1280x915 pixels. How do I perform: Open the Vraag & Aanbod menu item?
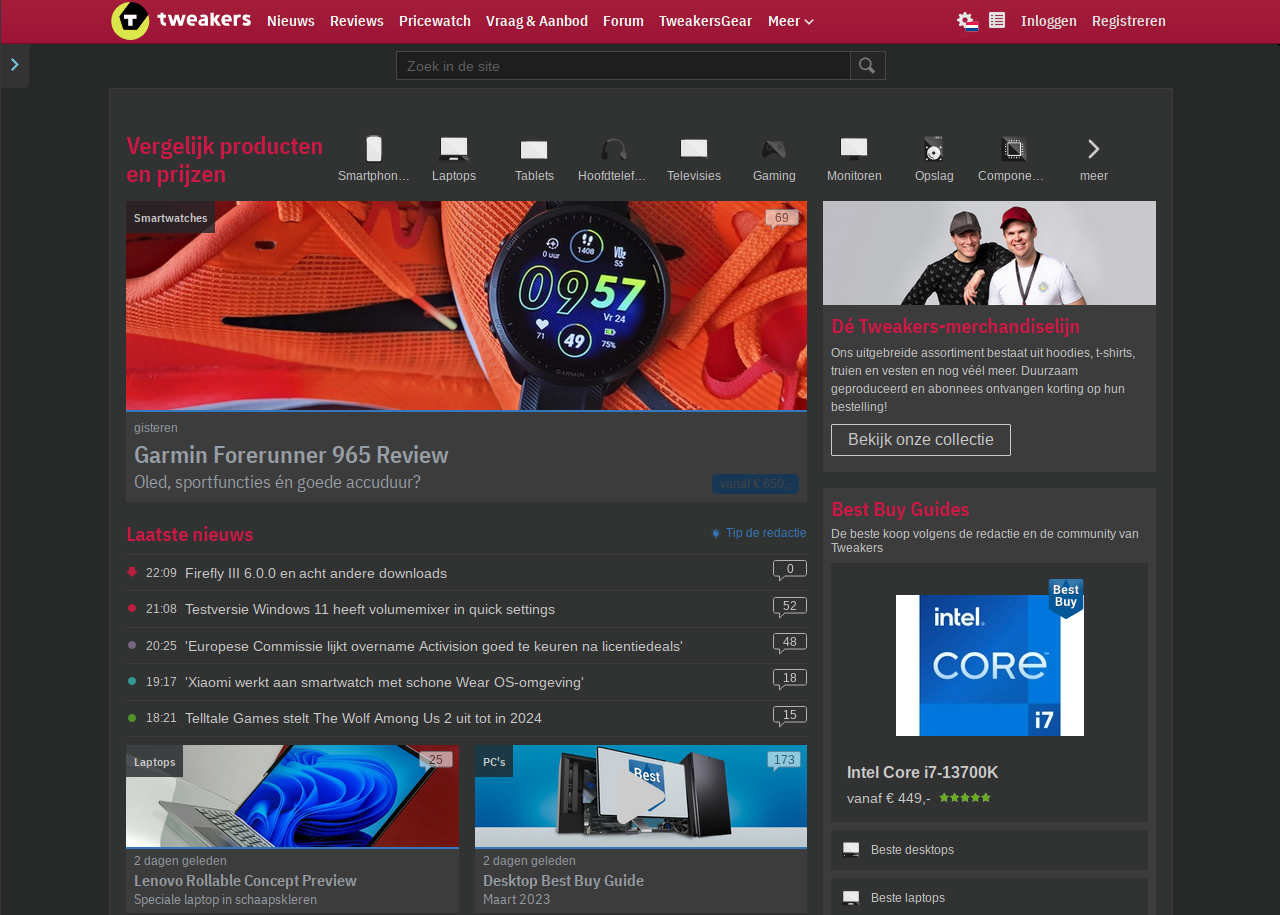pos(537,21)
